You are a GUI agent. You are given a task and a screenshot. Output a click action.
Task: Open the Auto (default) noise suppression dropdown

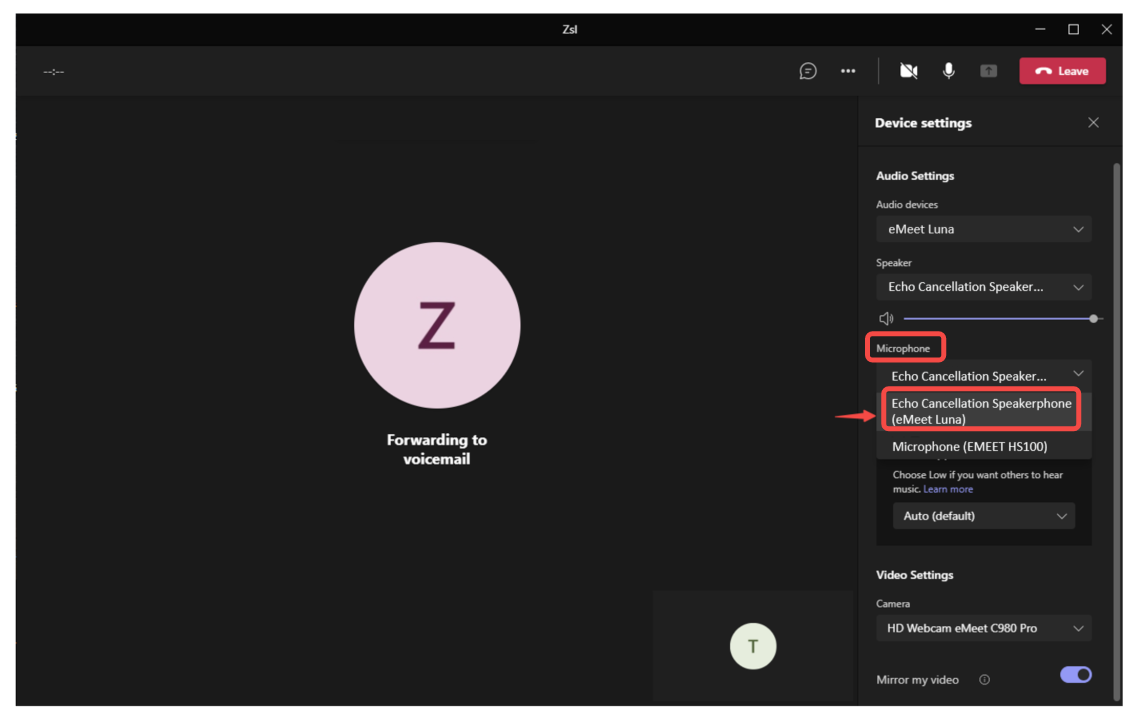click(x=983, y=516)
